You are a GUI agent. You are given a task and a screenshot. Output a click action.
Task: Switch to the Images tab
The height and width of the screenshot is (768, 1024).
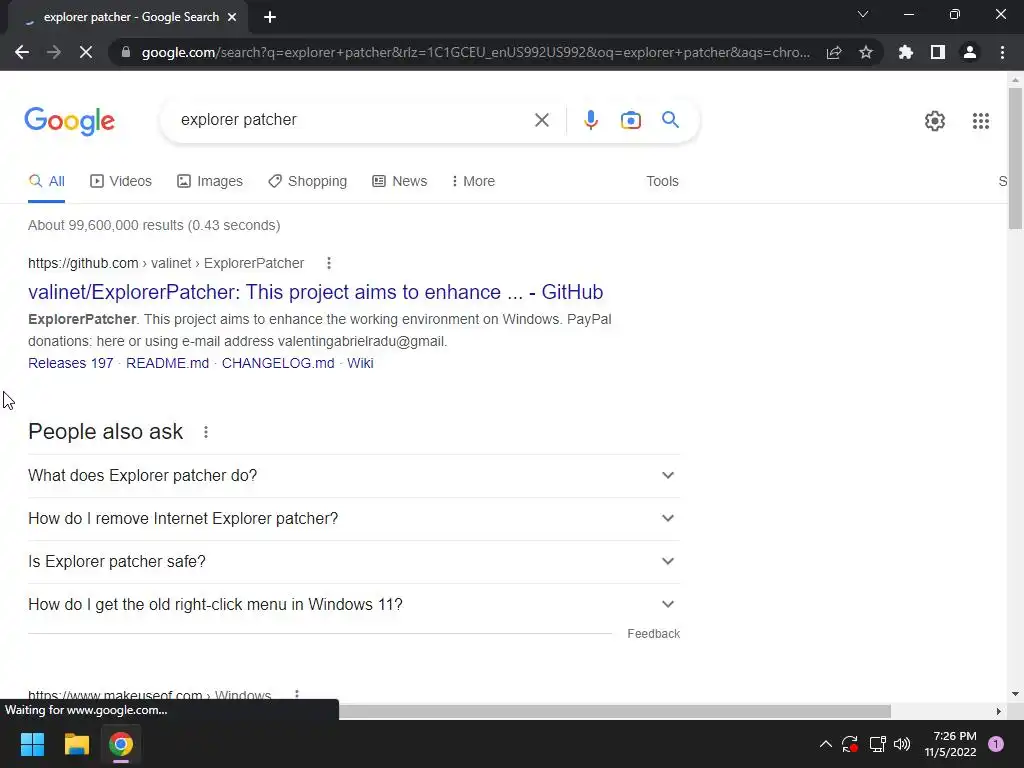coord(210,181)
